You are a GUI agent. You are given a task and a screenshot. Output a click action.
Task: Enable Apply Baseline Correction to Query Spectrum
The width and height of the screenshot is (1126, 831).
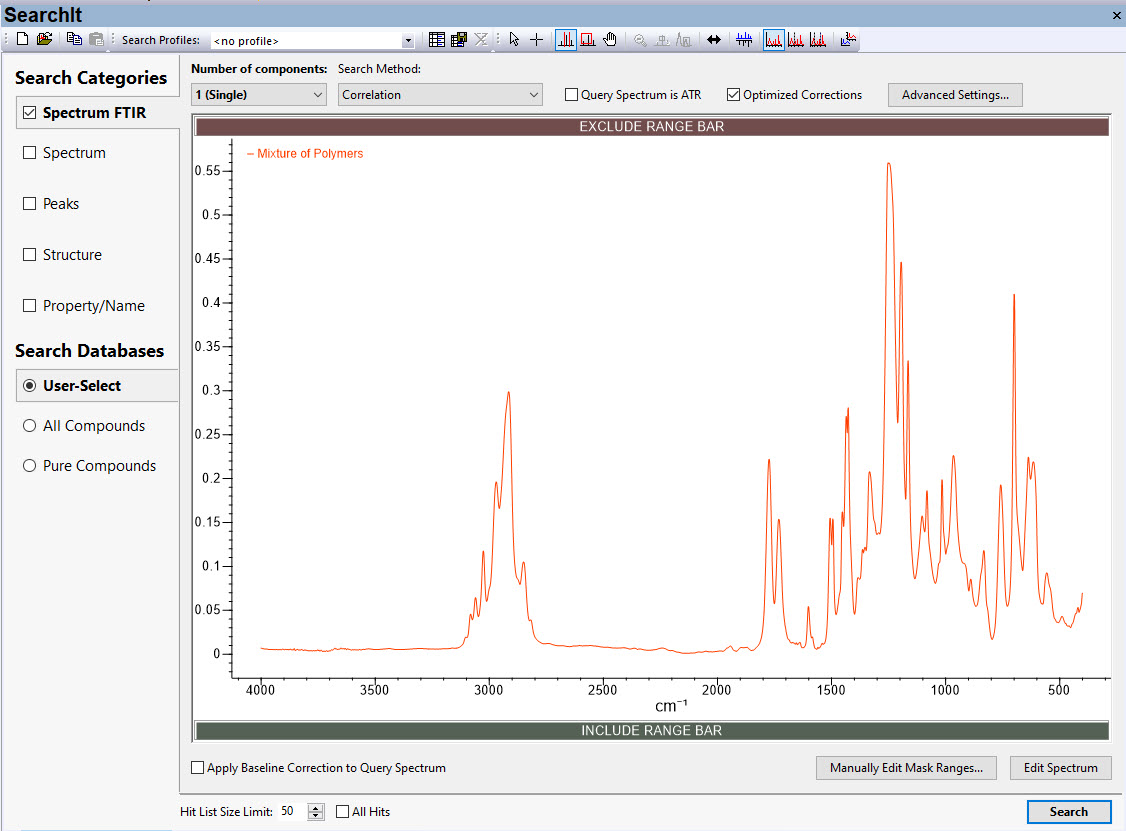[x=198, y=768]
